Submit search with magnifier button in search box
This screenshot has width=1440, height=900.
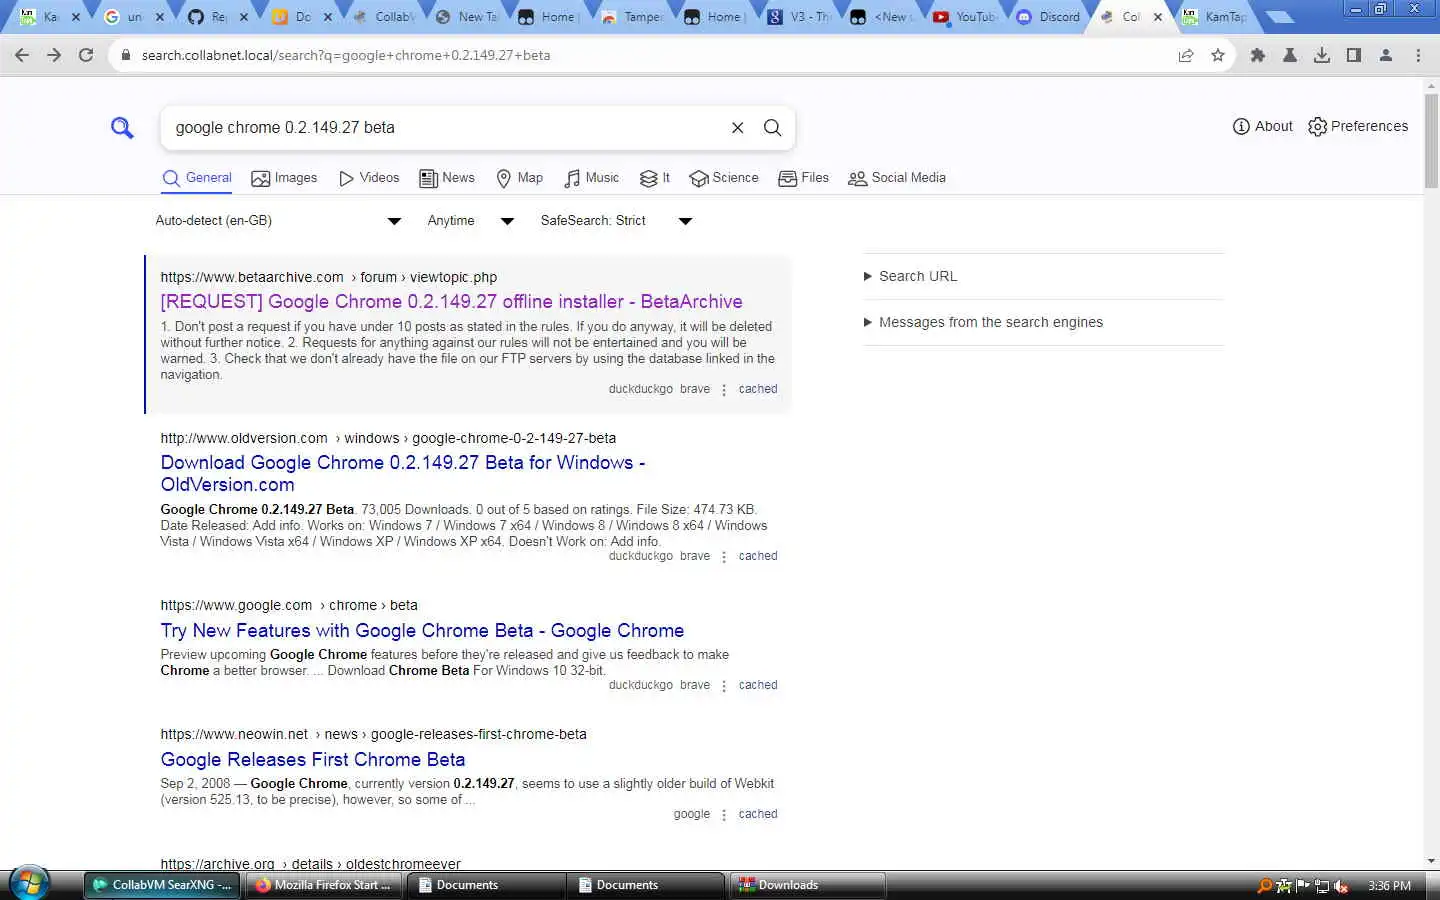click(772, 127)
